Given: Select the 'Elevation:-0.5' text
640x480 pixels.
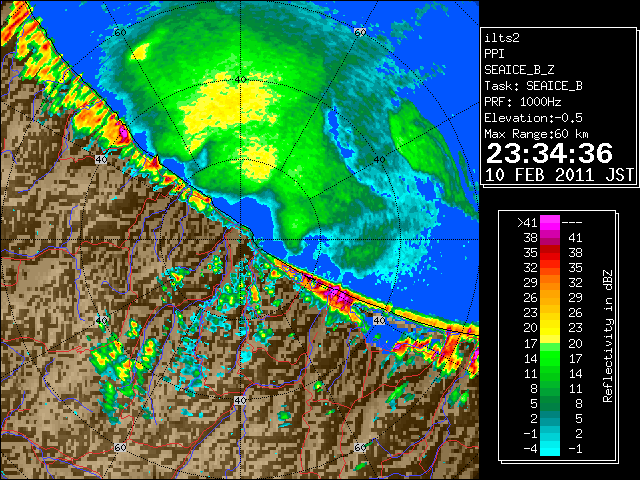Looking at the screenshot, I should click(533, 118).
